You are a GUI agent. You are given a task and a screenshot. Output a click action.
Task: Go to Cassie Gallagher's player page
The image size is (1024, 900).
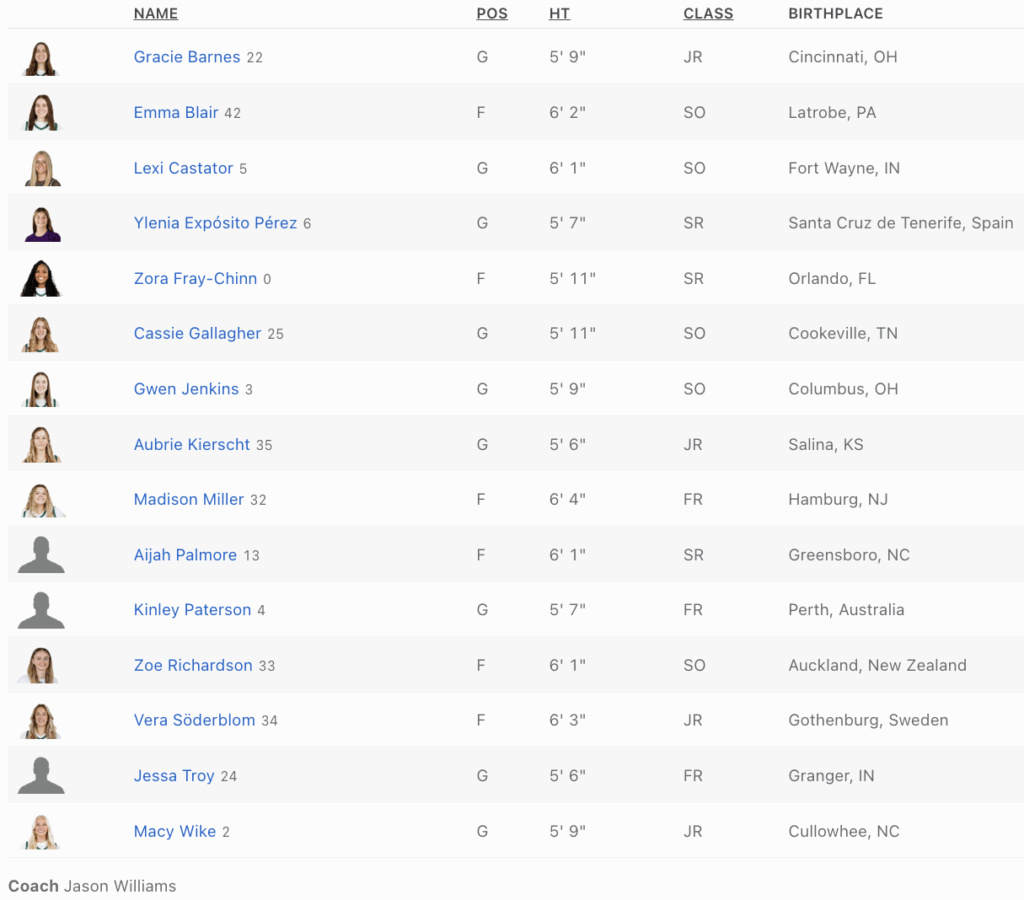tap(198, 334)
